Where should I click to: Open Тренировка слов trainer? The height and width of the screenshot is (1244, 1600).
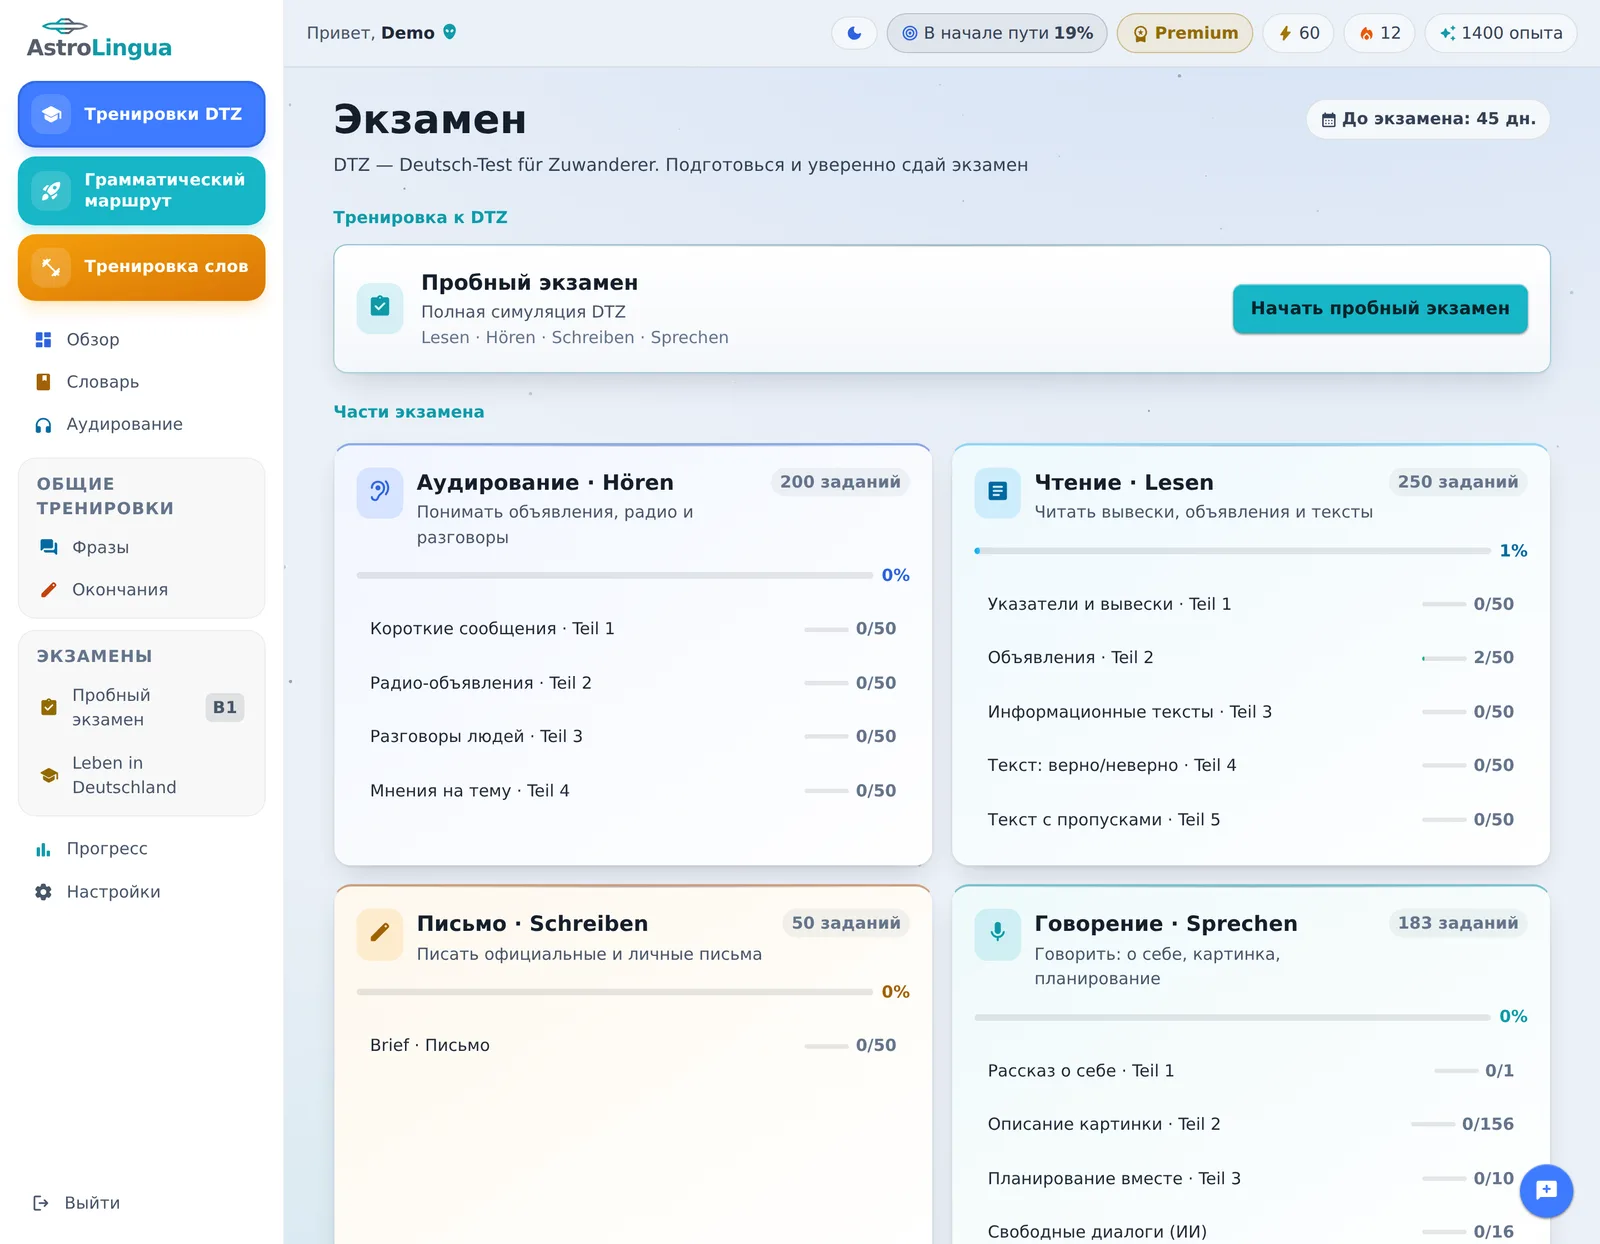141,267
